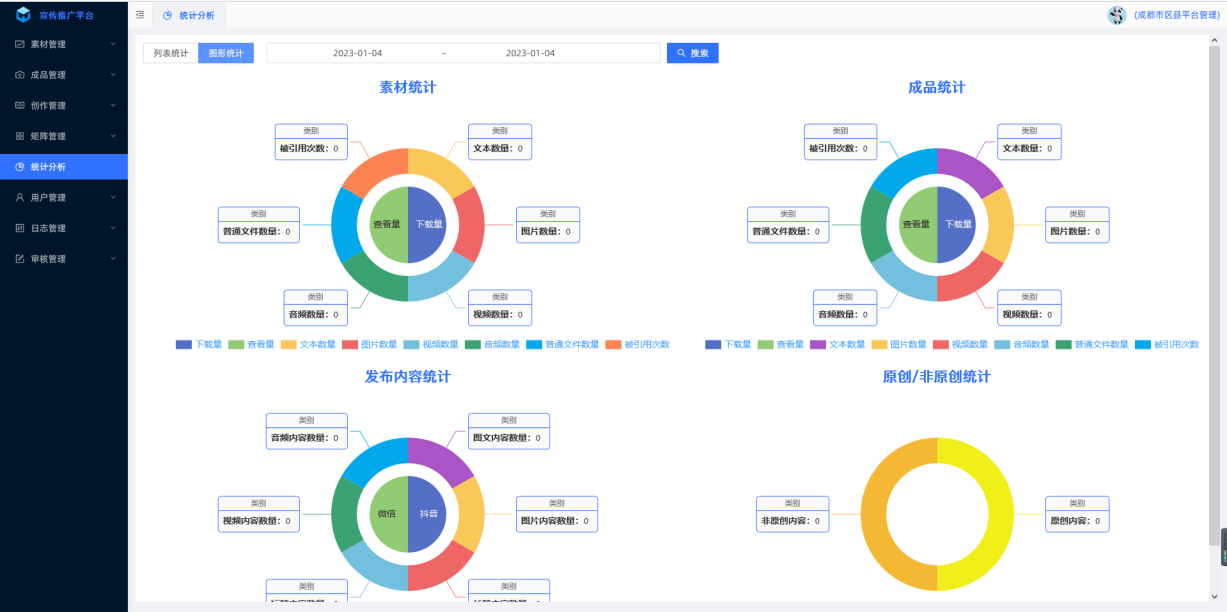Open the 统计分析 sidebar menu item
The width and height of the screenshot is (1227, 612).
(48, 167)
